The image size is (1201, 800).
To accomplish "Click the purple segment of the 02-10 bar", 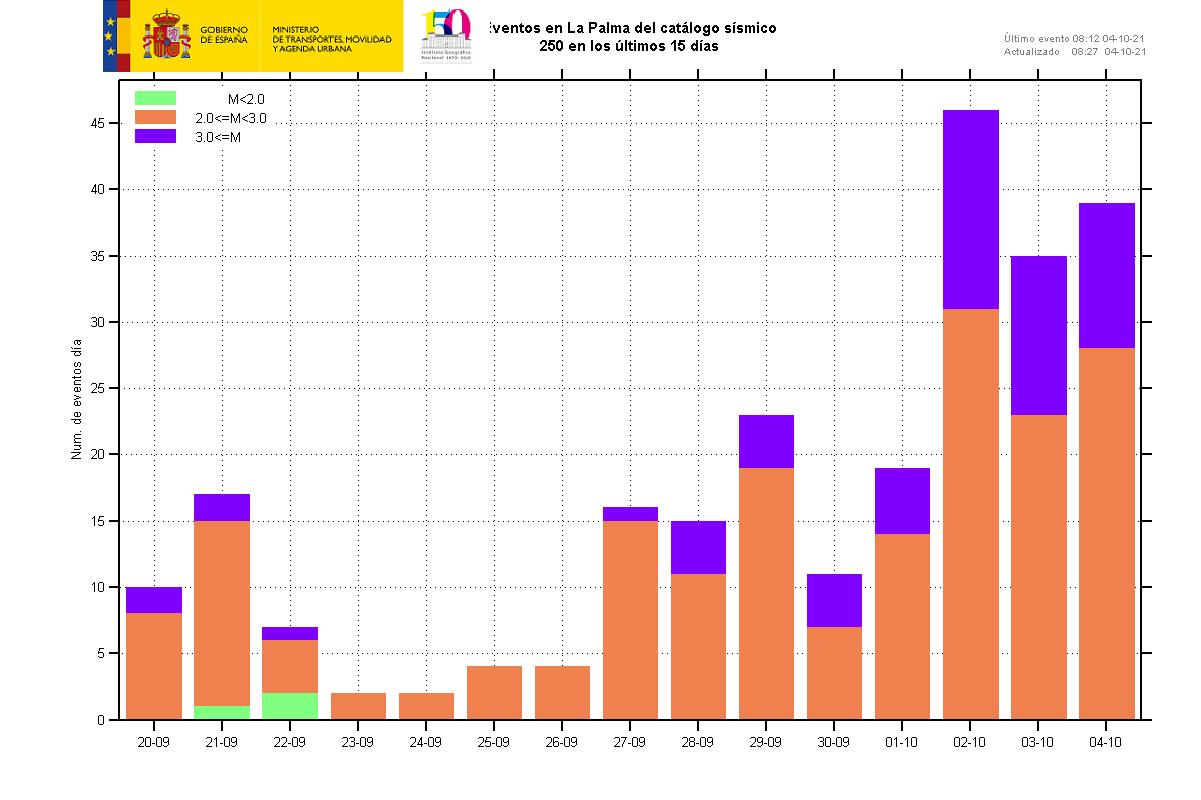I will pos(970,209).
